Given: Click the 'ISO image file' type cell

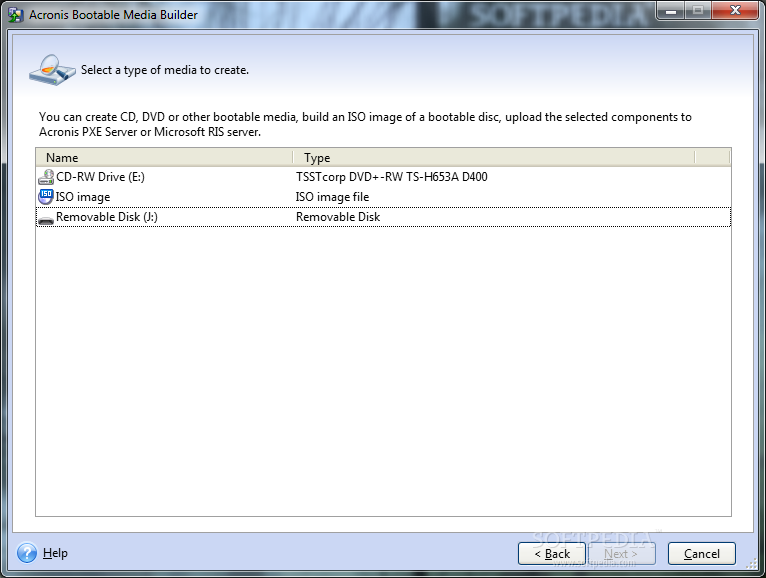Looking at the screenshot, I should 332,197.
